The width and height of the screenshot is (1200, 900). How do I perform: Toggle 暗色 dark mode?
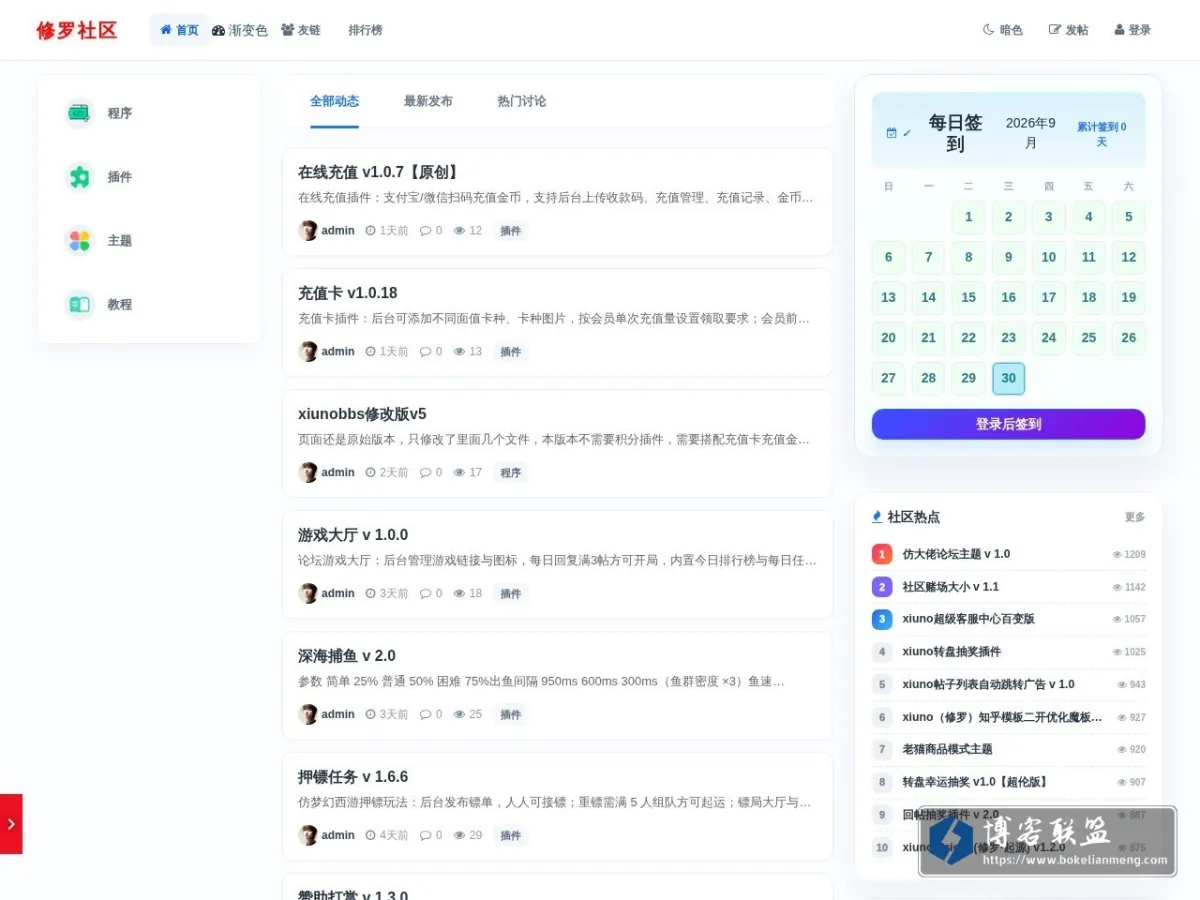[x=1003, y=30]
